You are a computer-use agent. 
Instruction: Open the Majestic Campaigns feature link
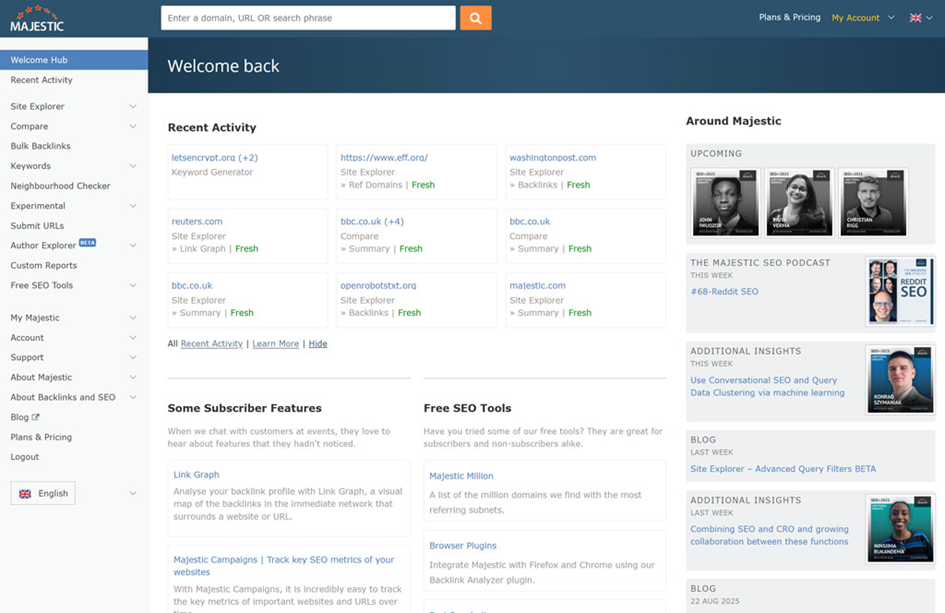[284, 566]
